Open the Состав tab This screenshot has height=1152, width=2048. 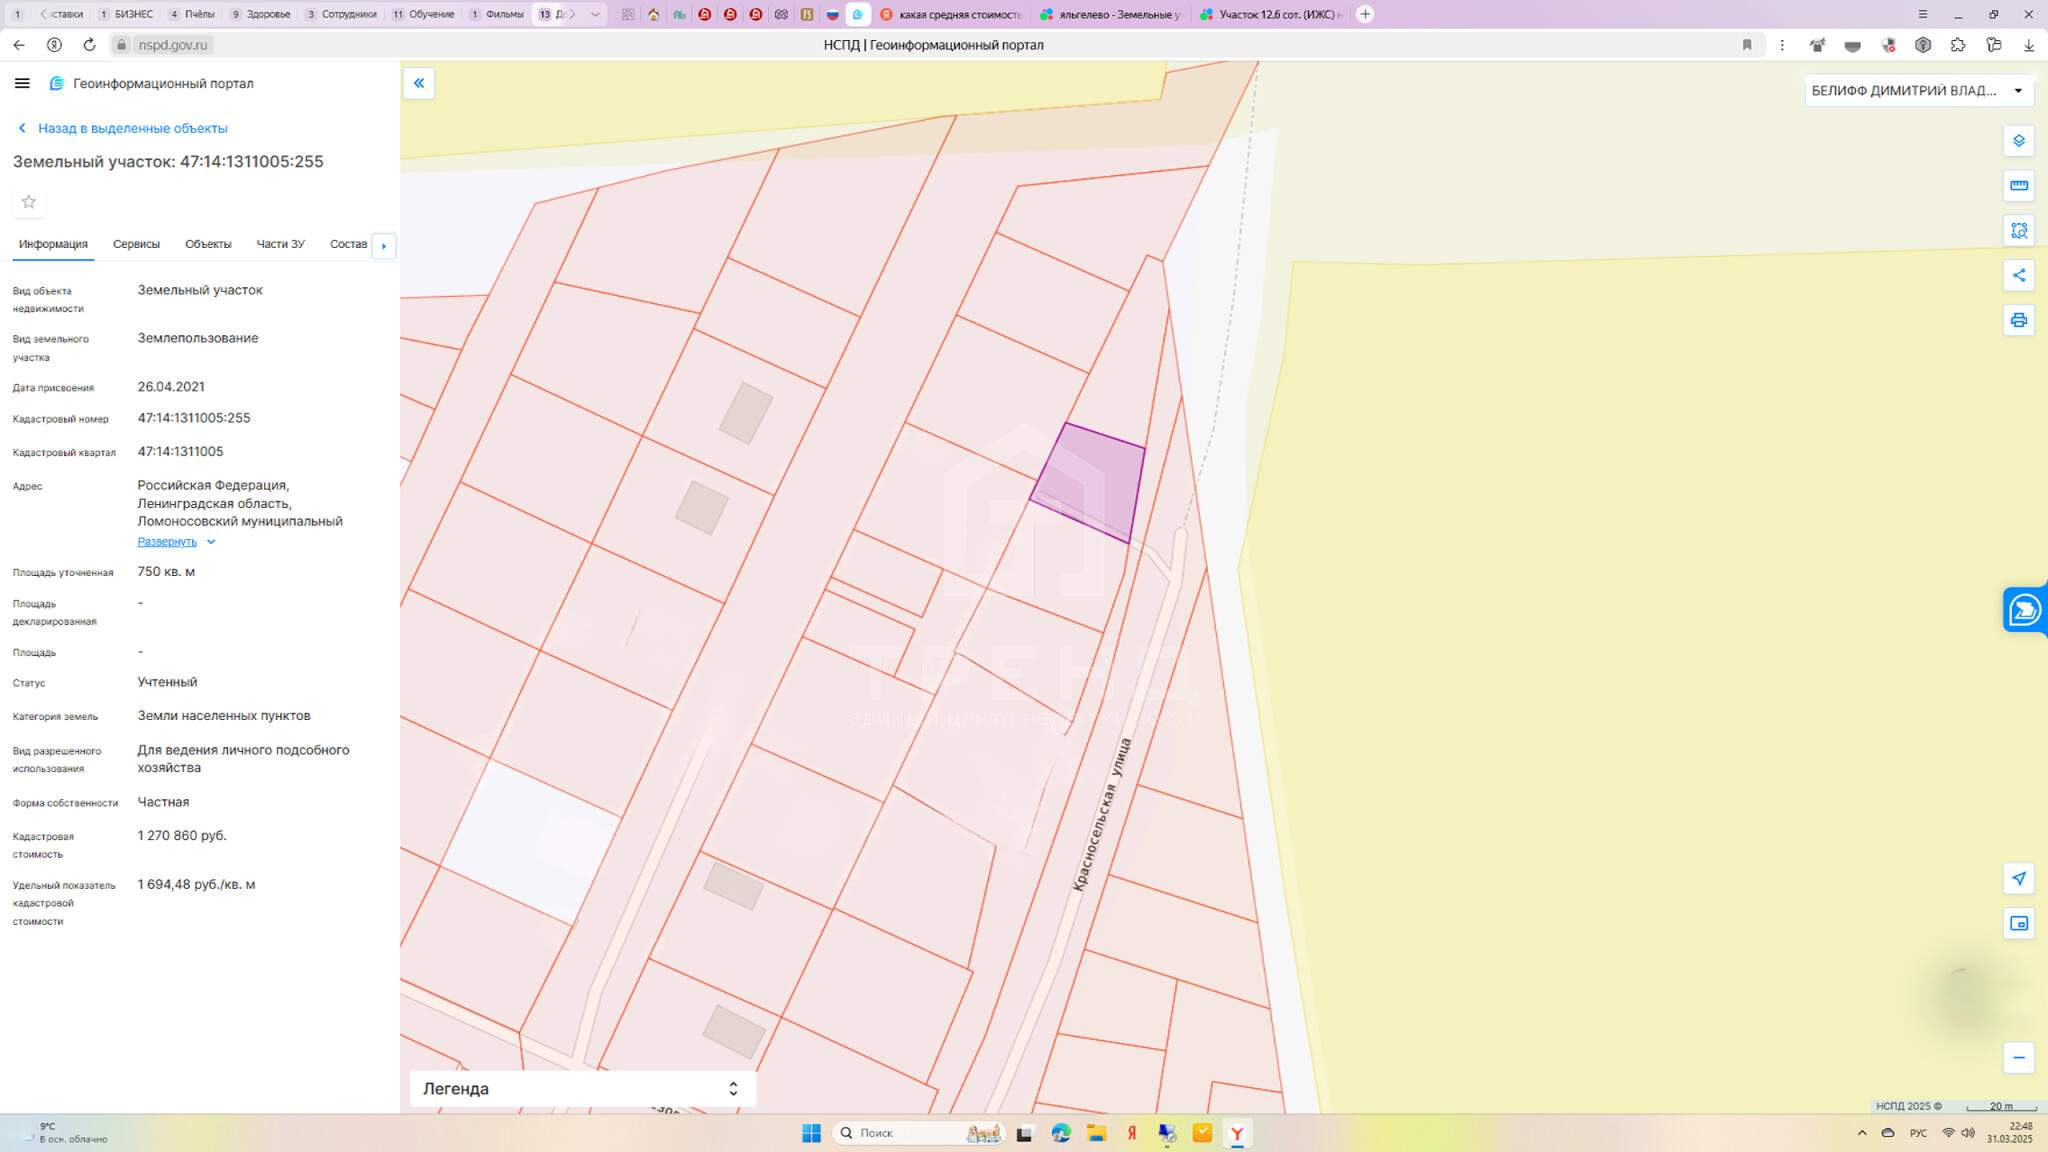(x=348, y=244)
